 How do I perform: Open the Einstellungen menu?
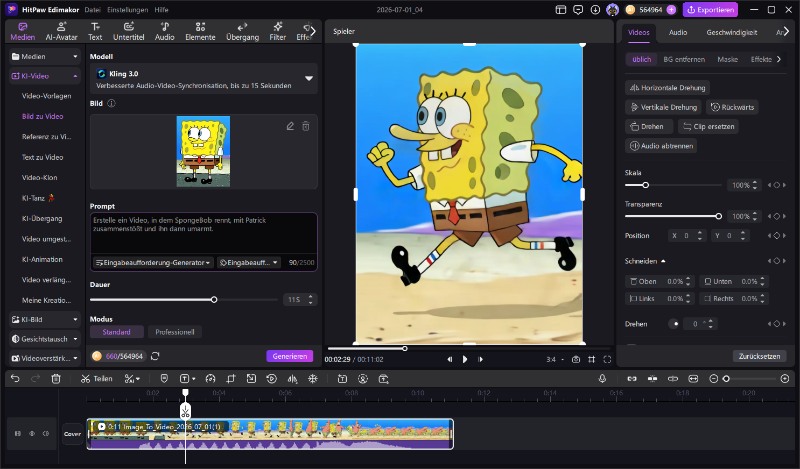(128, 10)
